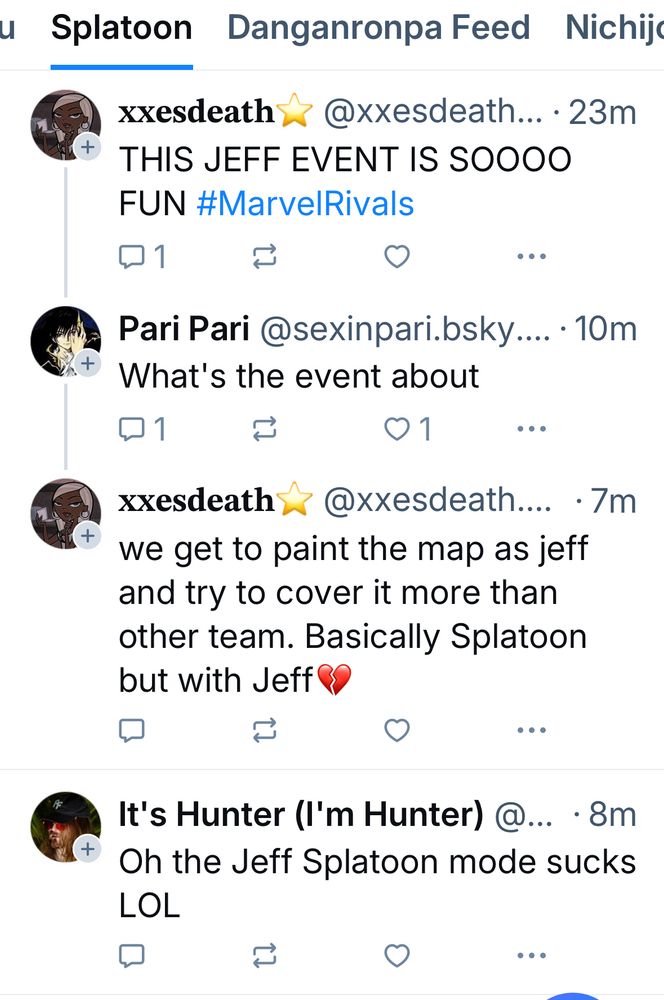Reply to the 'paint the map as jeff' post

132,731
